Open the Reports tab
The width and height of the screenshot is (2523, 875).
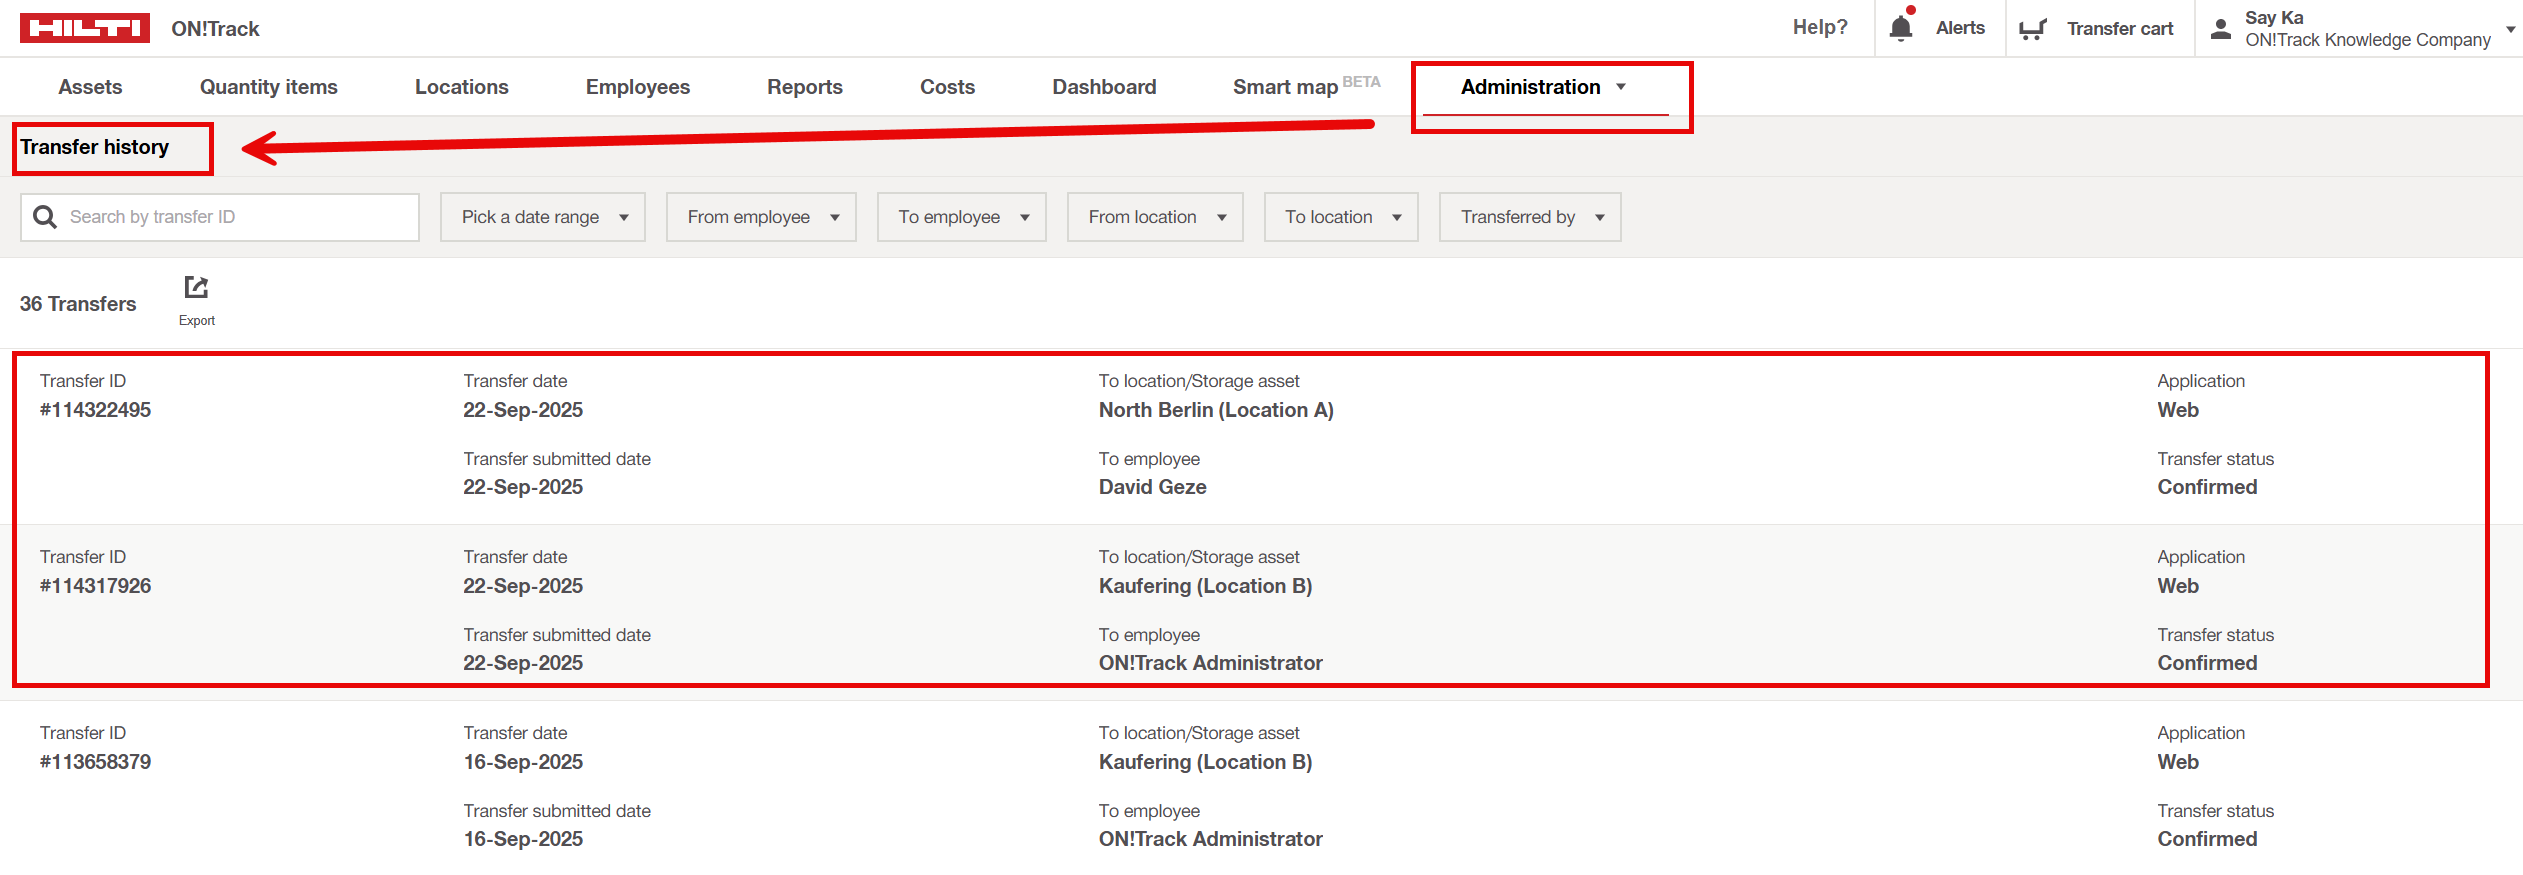click(805, 87)
